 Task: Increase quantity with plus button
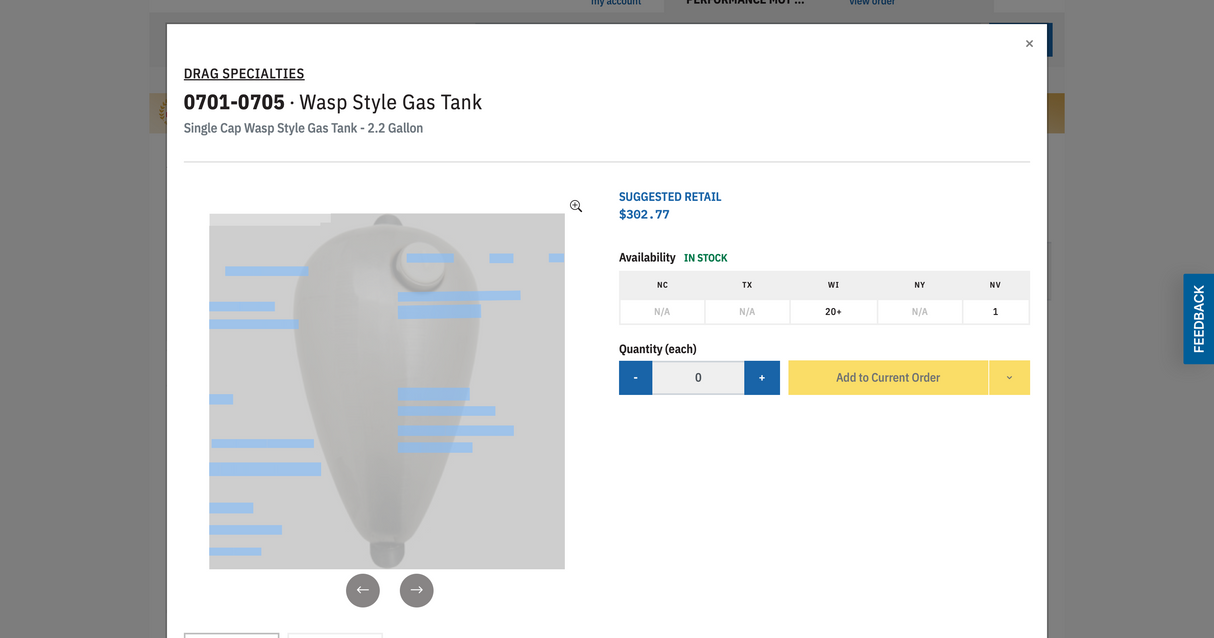pyautogui.click(x=762, y=378)
